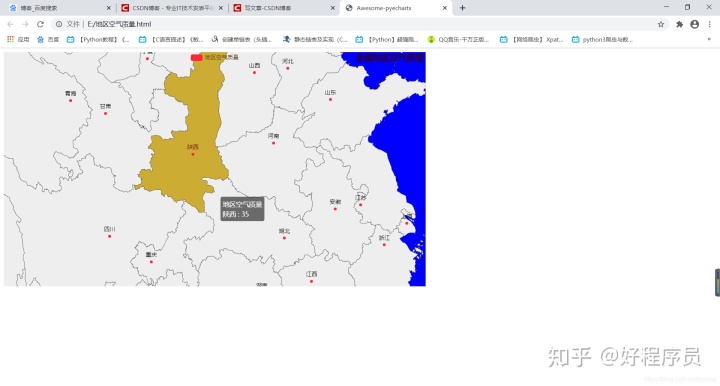Viewport: 720px width, 386px height.
Task: Close the Awesome-pyecharts tab
Action: click(444, 8)
